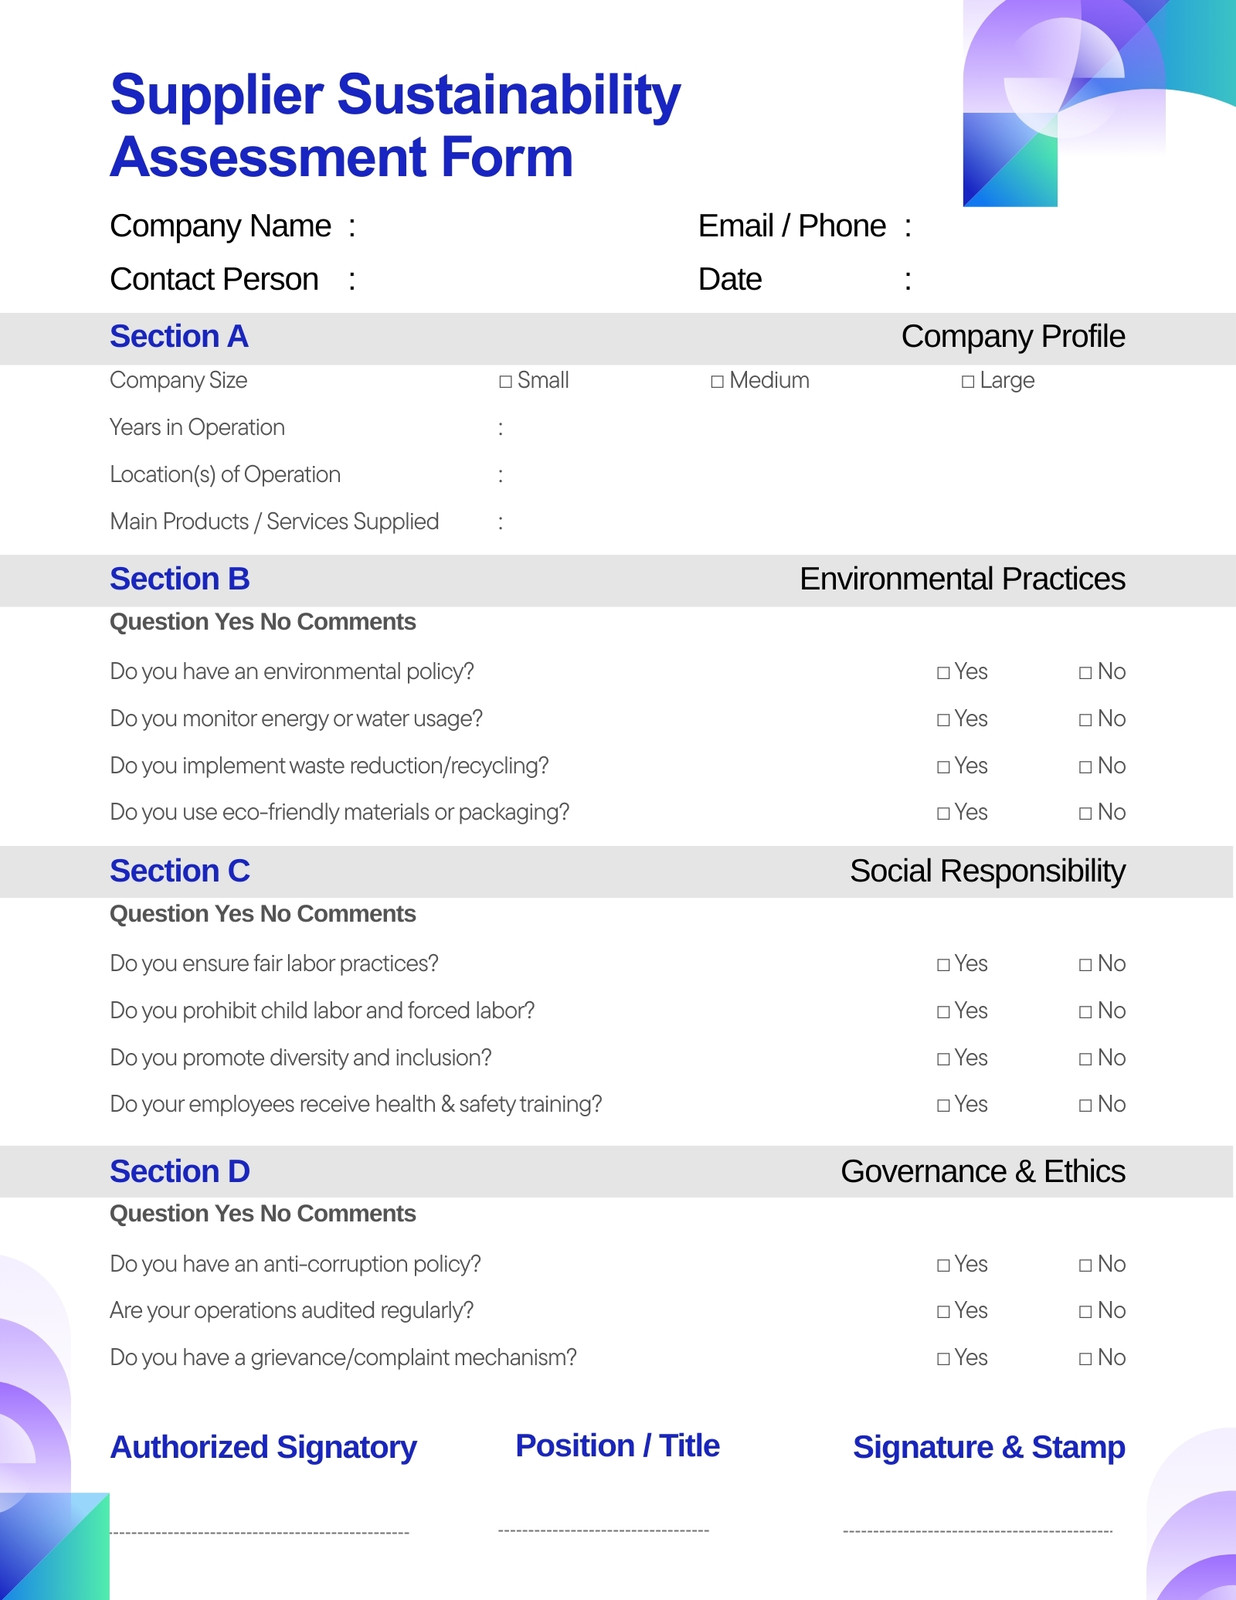Tick No for operations audited regularly
Image resolution: width=1236 pixels, height=1600 pixels.
click(x=1085, y=1312)
